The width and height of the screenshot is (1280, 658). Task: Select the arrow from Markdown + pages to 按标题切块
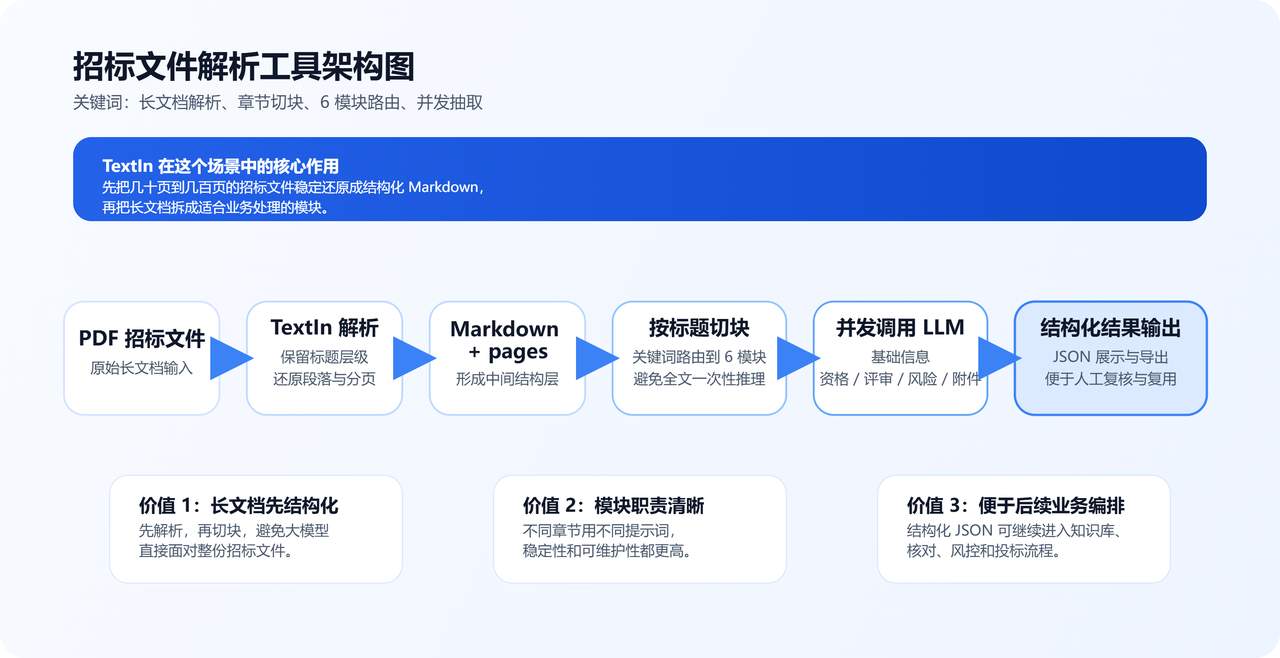point(597,358)
